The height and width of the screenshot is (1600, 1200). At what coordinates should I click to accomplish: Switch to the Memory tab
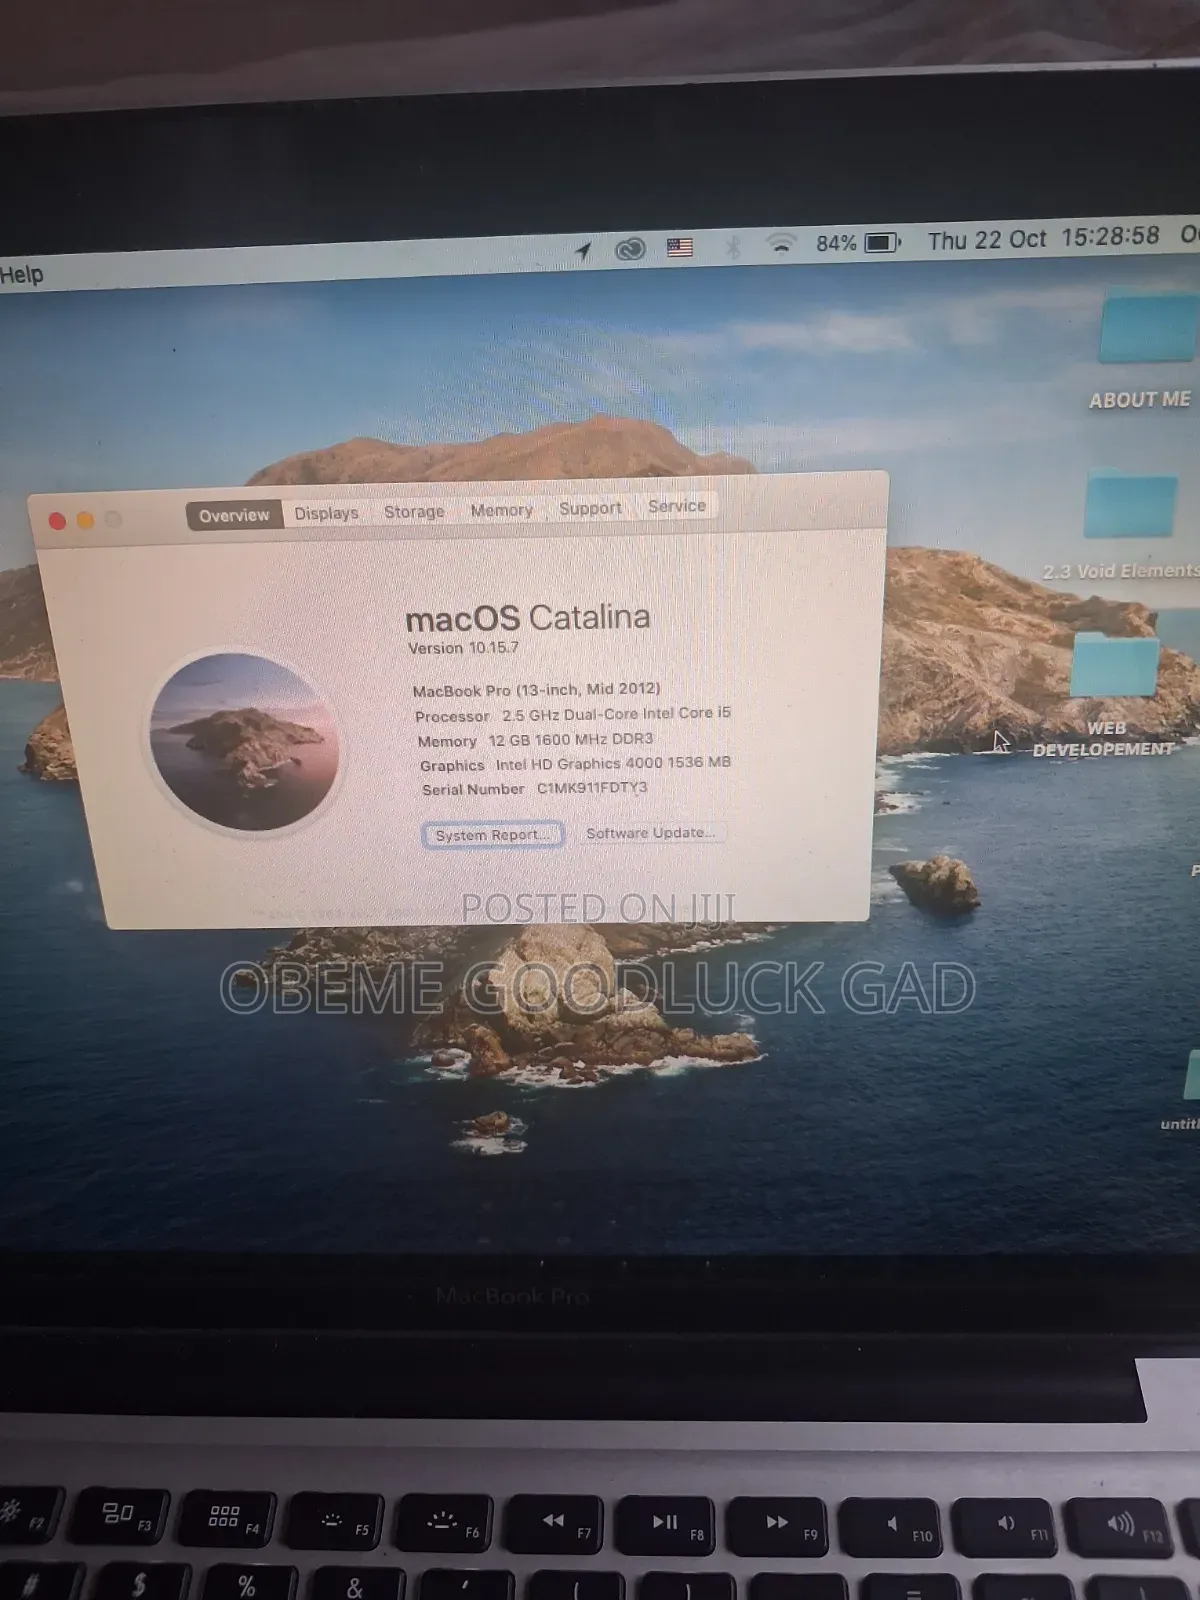click(x=501, y=510)
